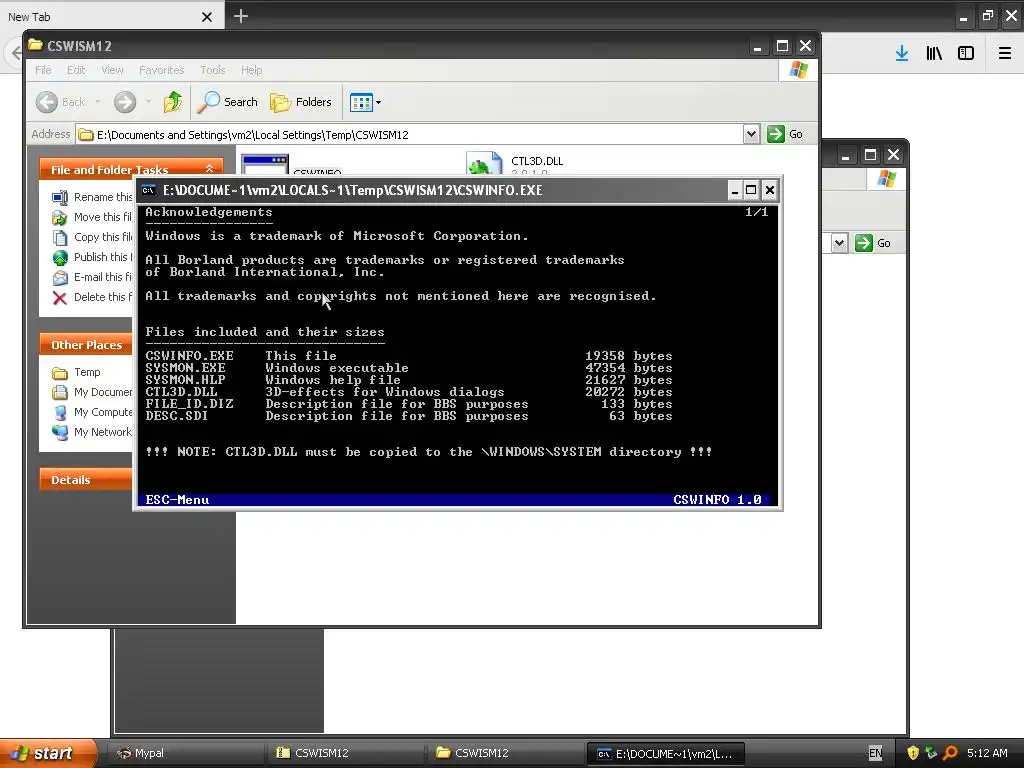Click E-mail this file task link
The image size is (1024, 768).
pos(103,277)
